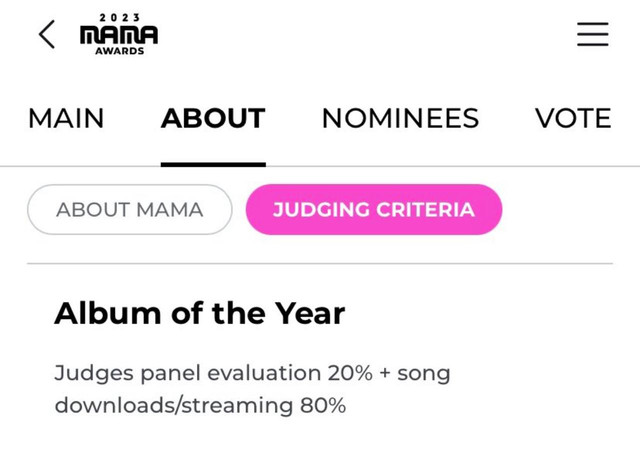640x464 pixels.
Task: Go to the NOMINEES tab
Action: (x=400, y=118)
